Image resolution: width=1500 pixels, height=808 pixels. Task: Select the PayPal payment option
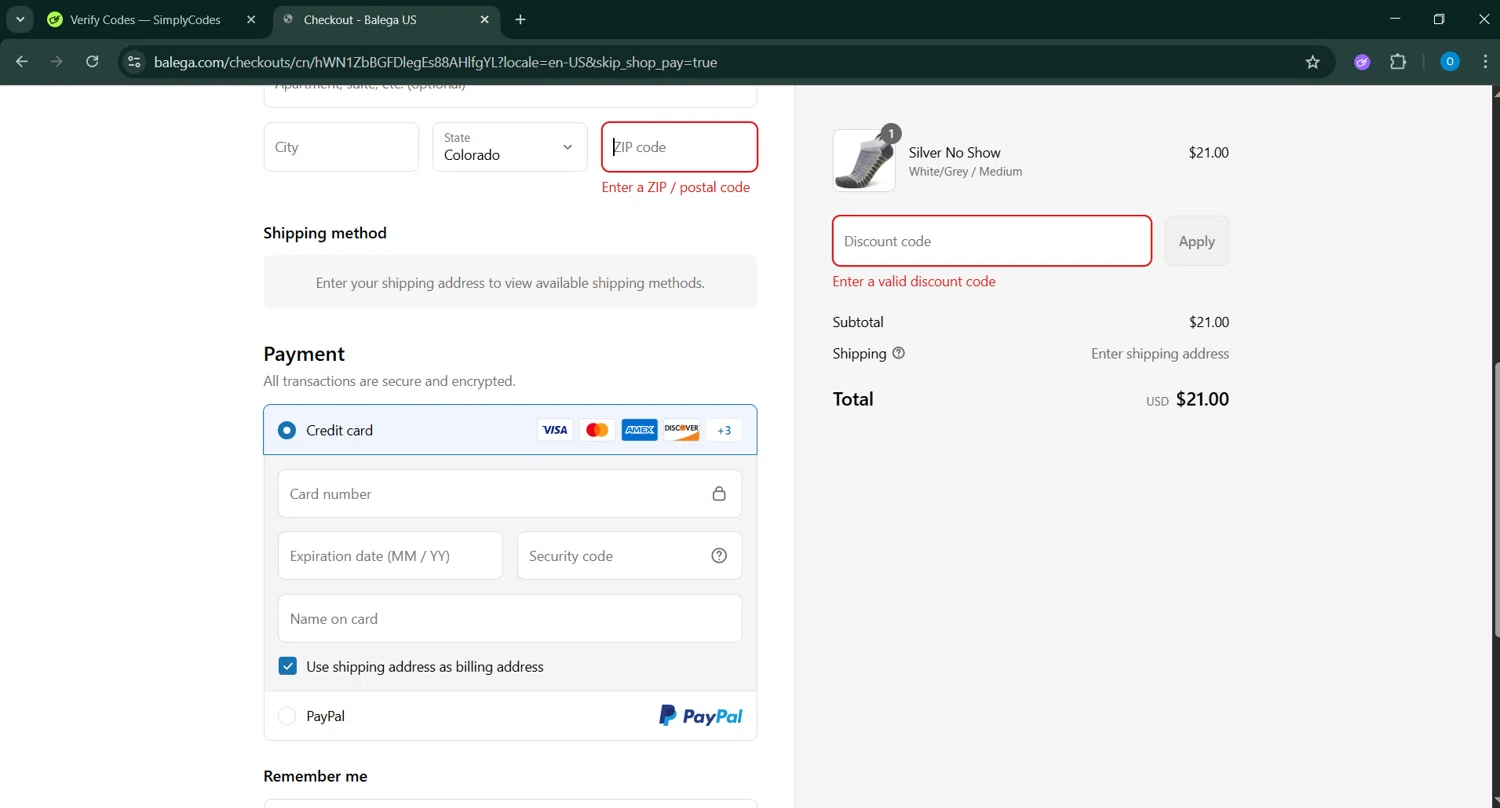(287, 716)
